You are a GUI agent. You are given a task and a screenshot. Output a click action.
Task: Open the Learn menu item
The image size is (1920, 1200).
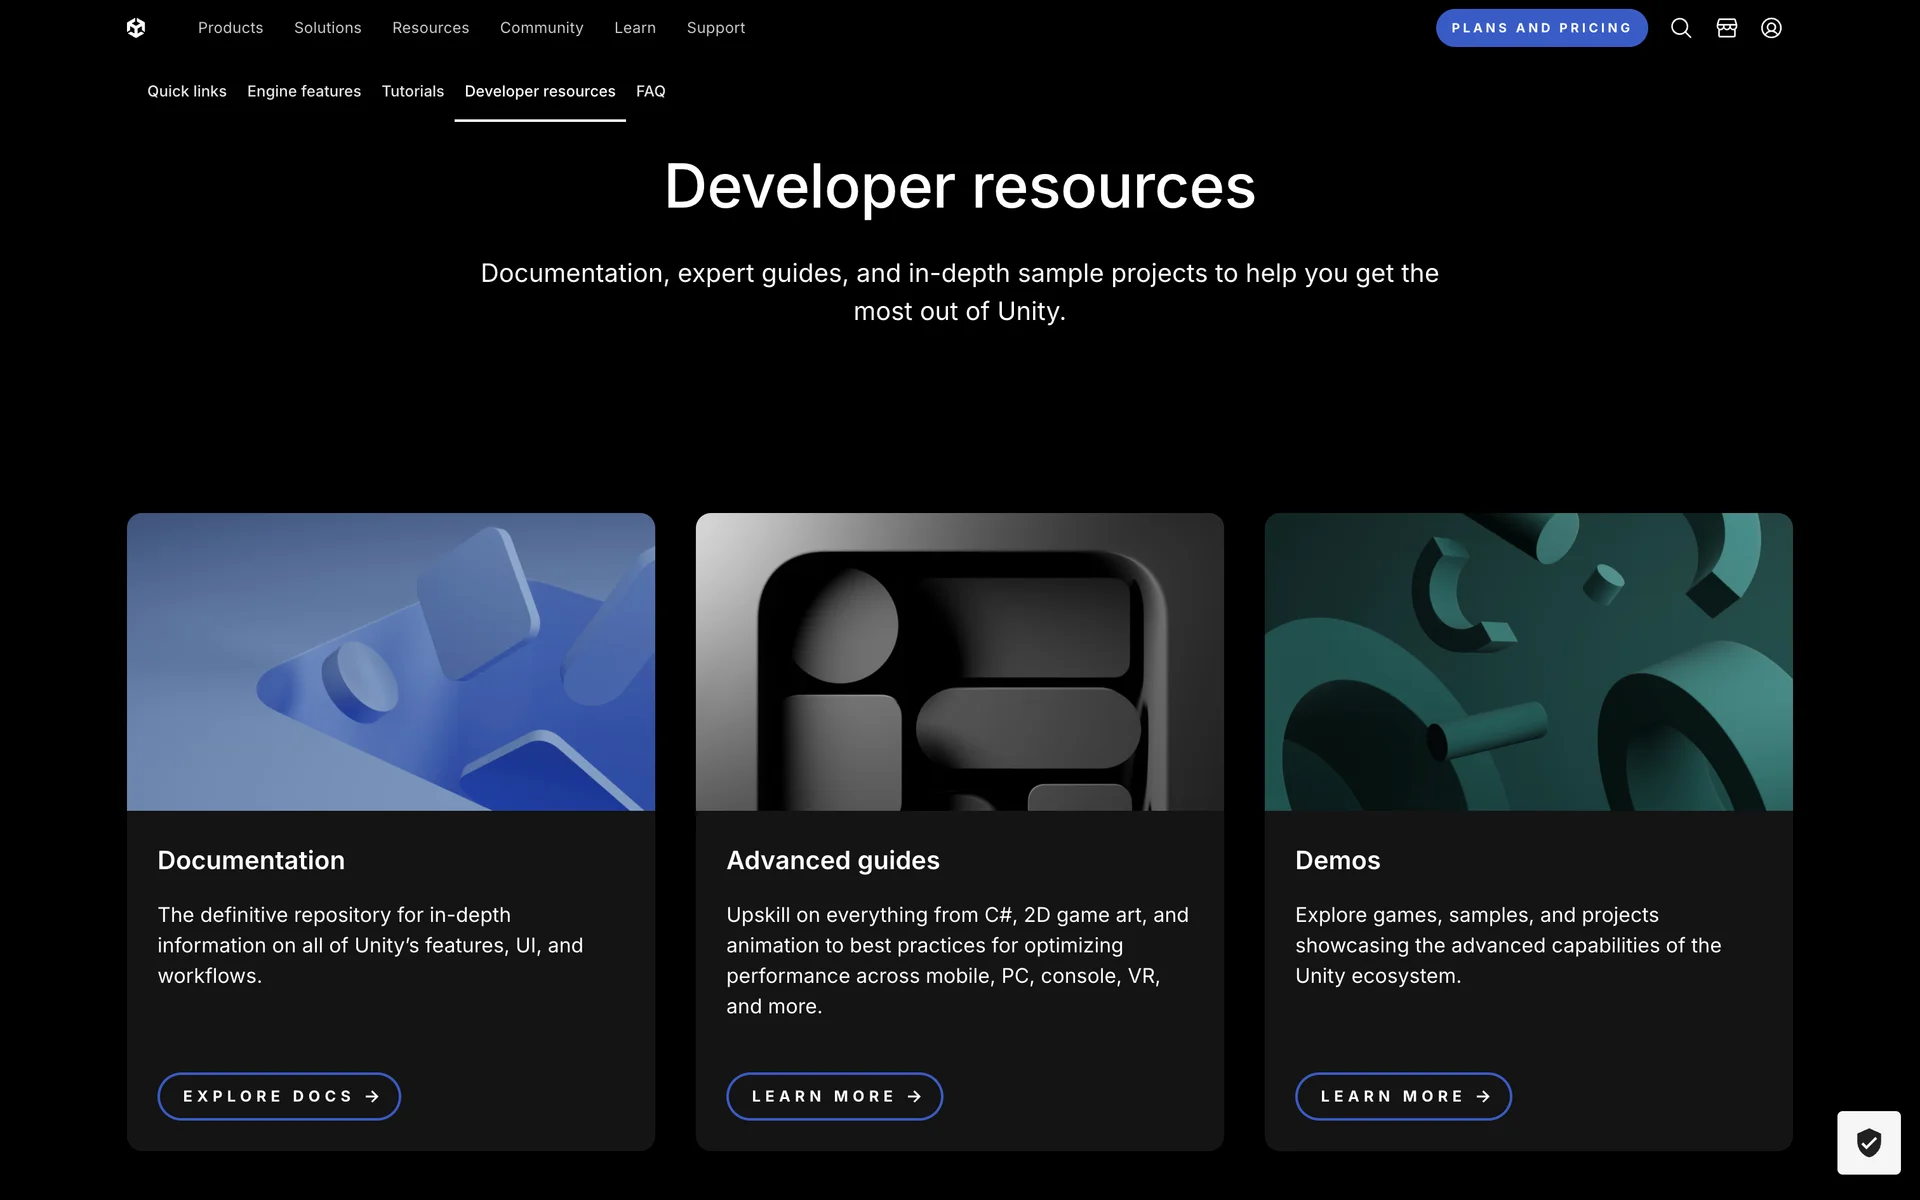635,28
